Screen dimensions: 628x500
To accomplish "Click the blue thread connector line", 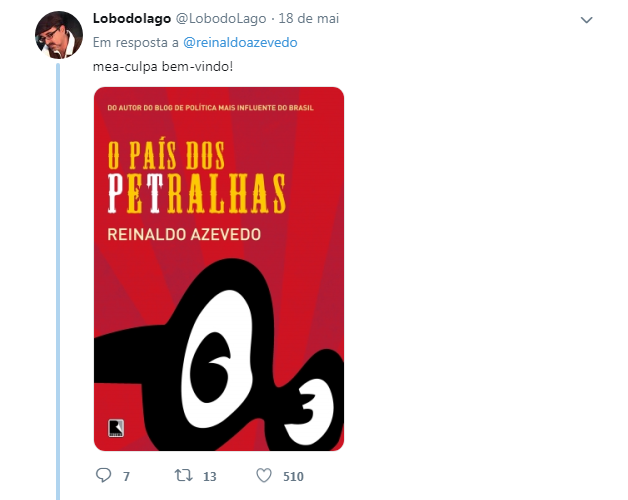I will pos(58,282).
